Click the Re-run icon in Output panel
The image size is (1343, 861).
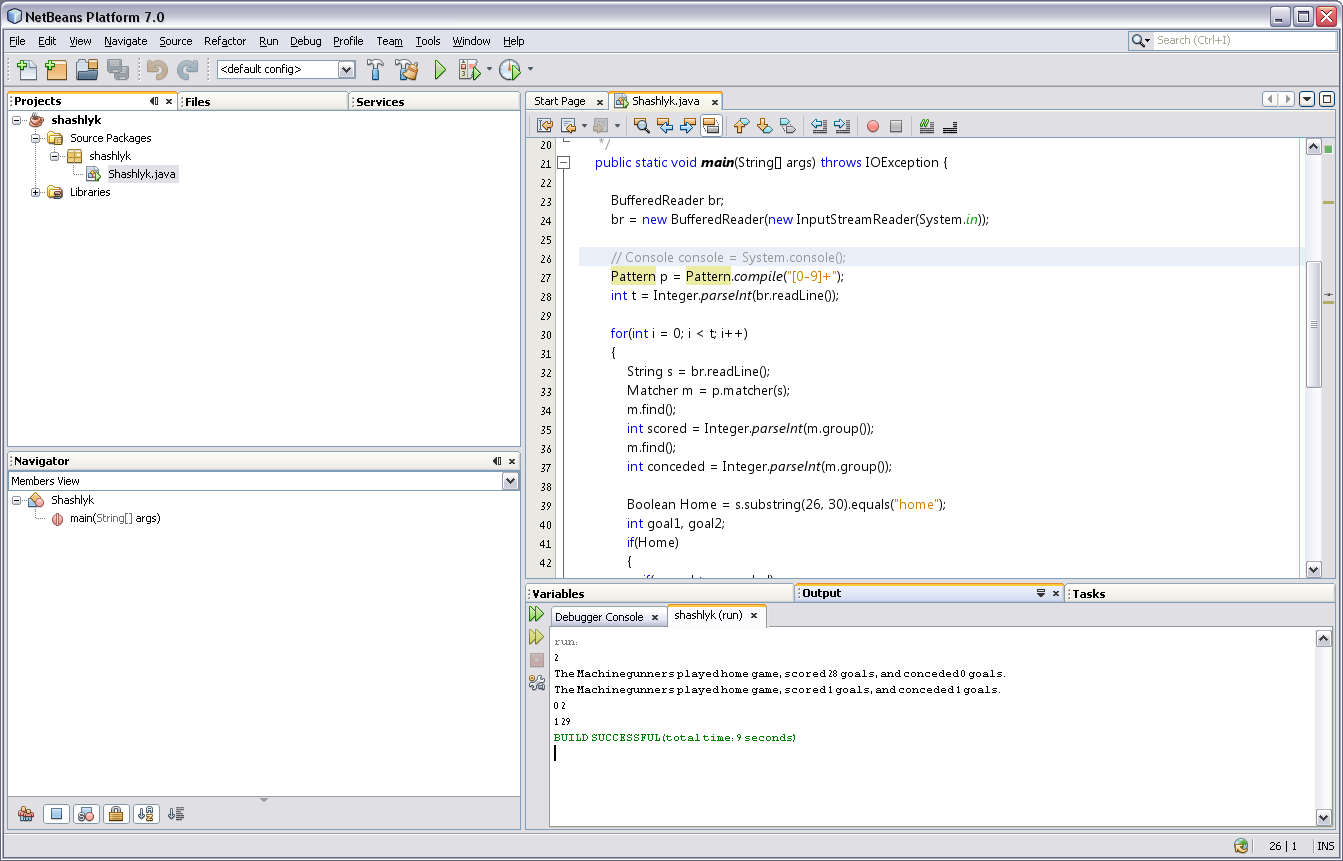537,615
